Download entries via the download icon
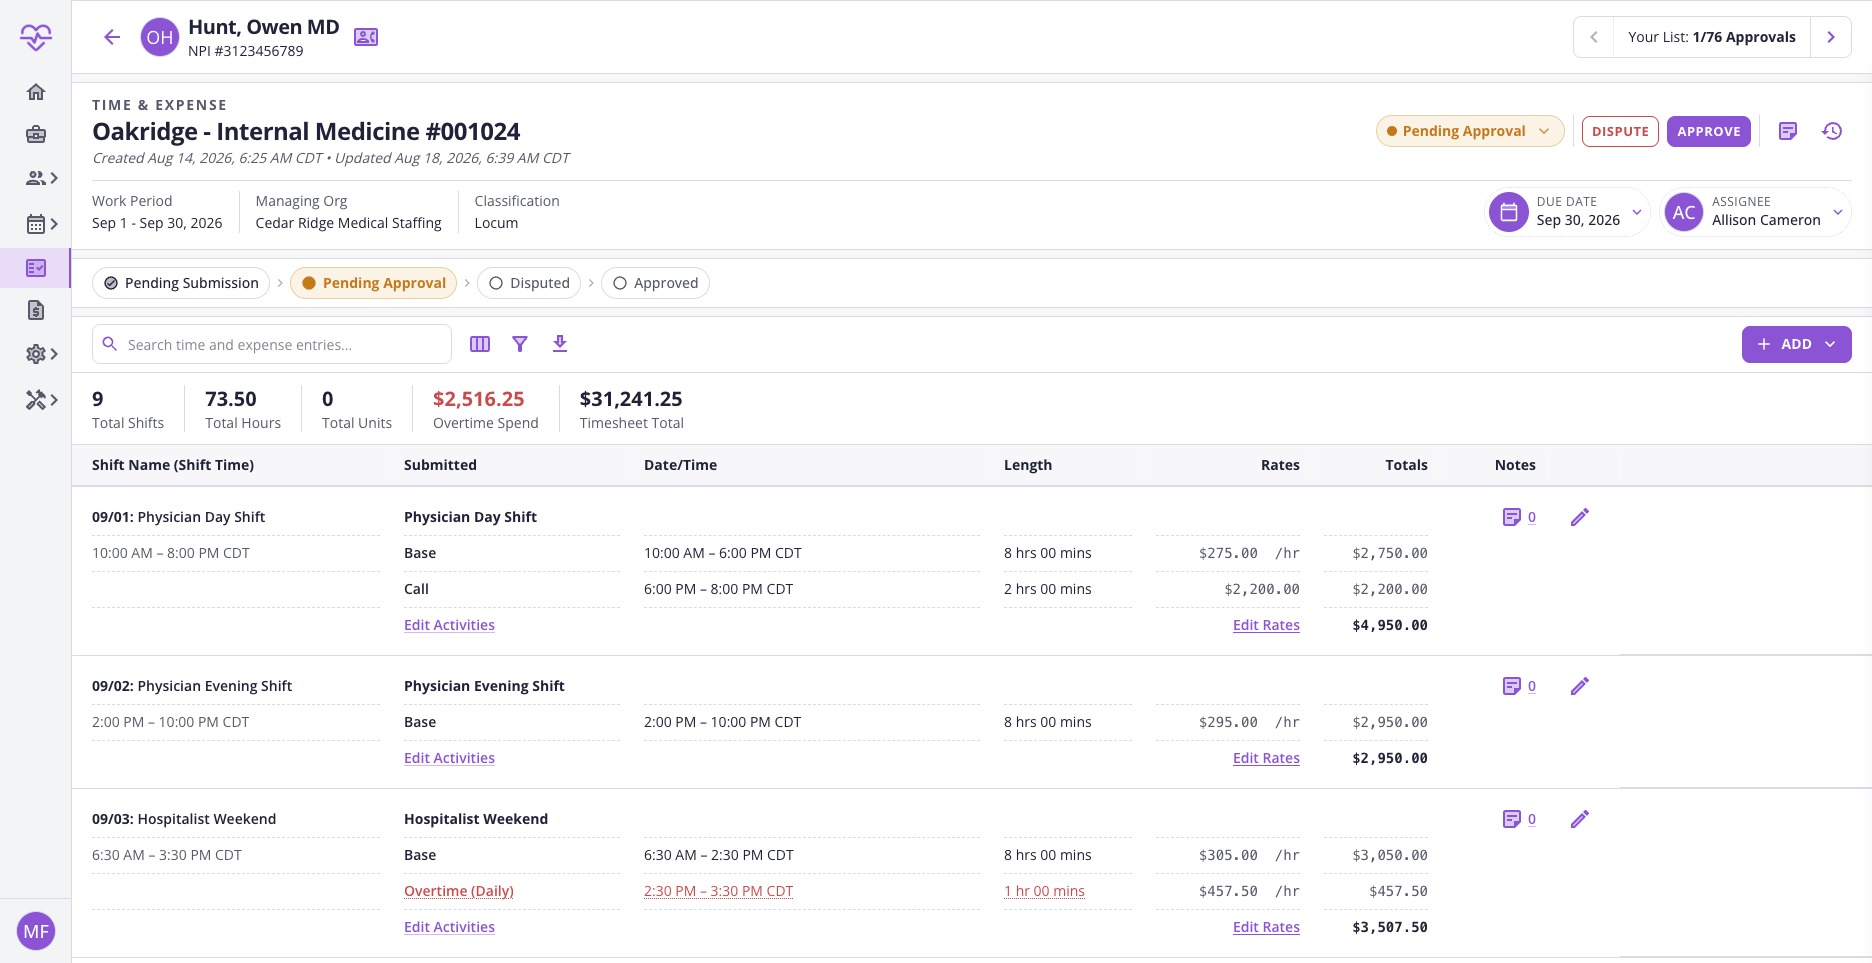Screen dimensions: 1872x963 pos(560,344)
